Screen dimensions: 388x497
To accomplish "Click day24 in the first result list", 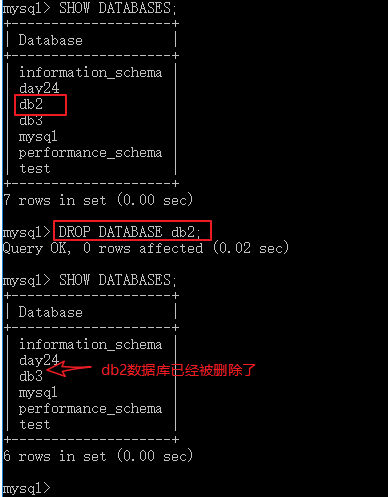I will click(39, 88).
